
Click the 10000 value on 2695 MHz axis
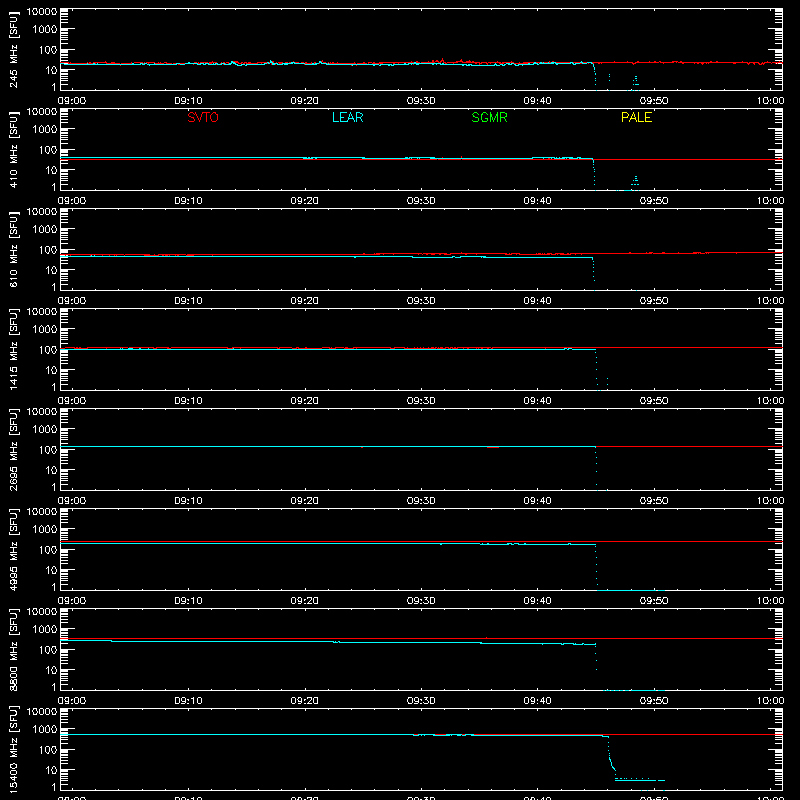(42, 412)
